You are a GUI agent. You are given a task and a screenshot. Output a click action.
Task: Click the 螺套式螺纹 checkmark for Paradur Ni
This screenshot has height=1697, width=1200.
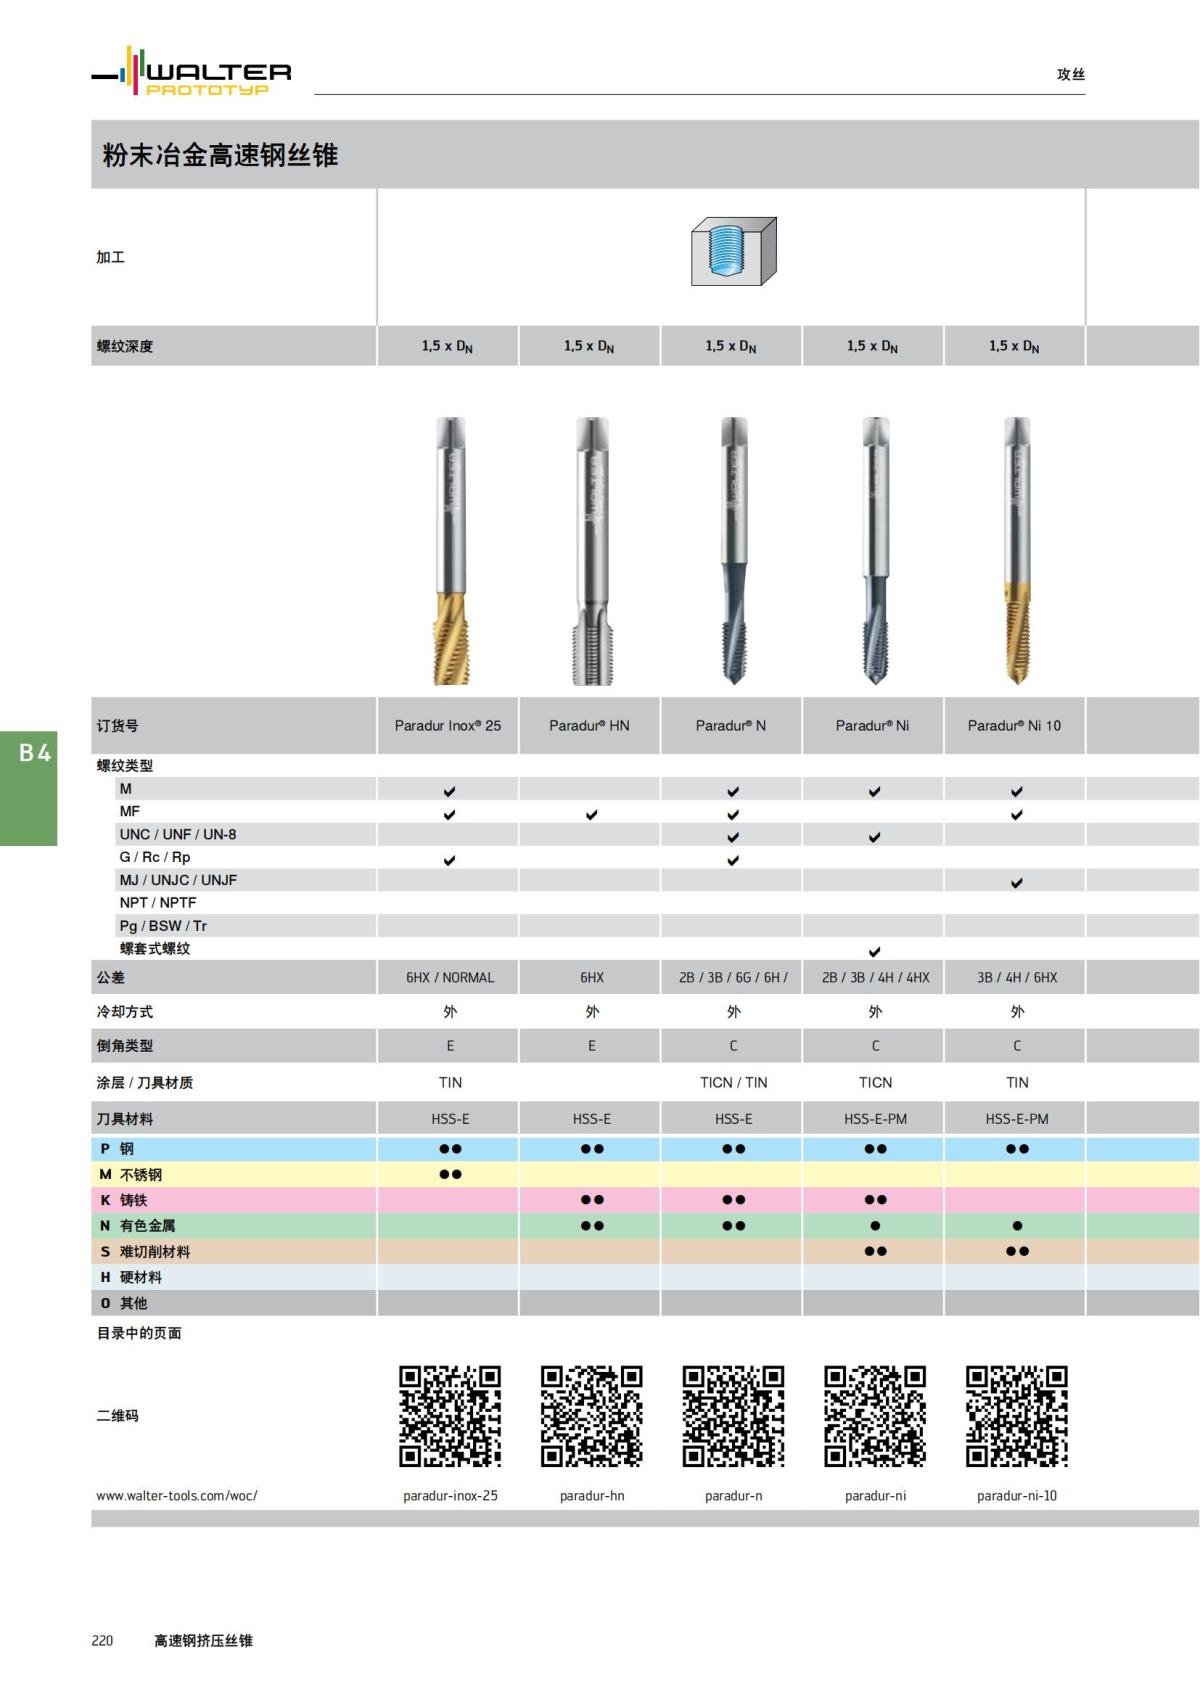tap(875, 952)
